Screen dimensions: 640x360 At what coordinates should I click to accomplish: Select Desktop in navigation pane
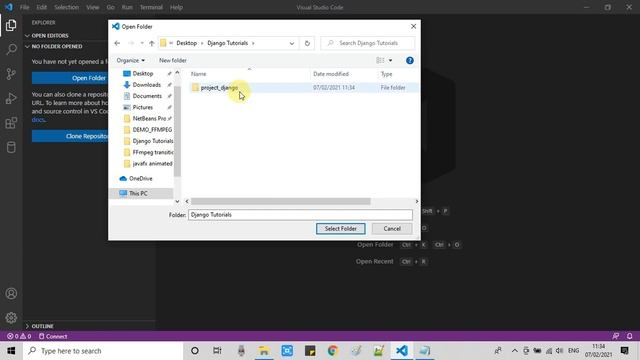[x=143, y=73]
